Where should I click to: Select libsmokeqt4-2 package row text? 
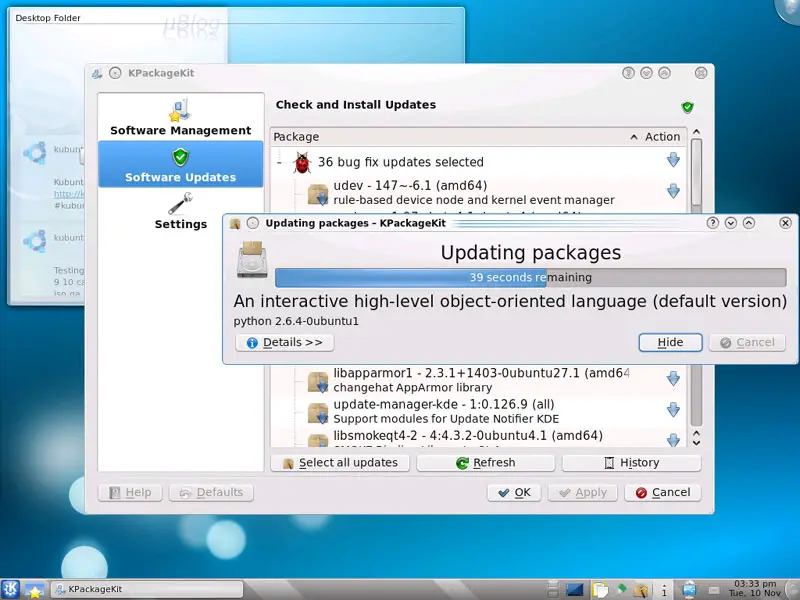(x=468, y=436)
